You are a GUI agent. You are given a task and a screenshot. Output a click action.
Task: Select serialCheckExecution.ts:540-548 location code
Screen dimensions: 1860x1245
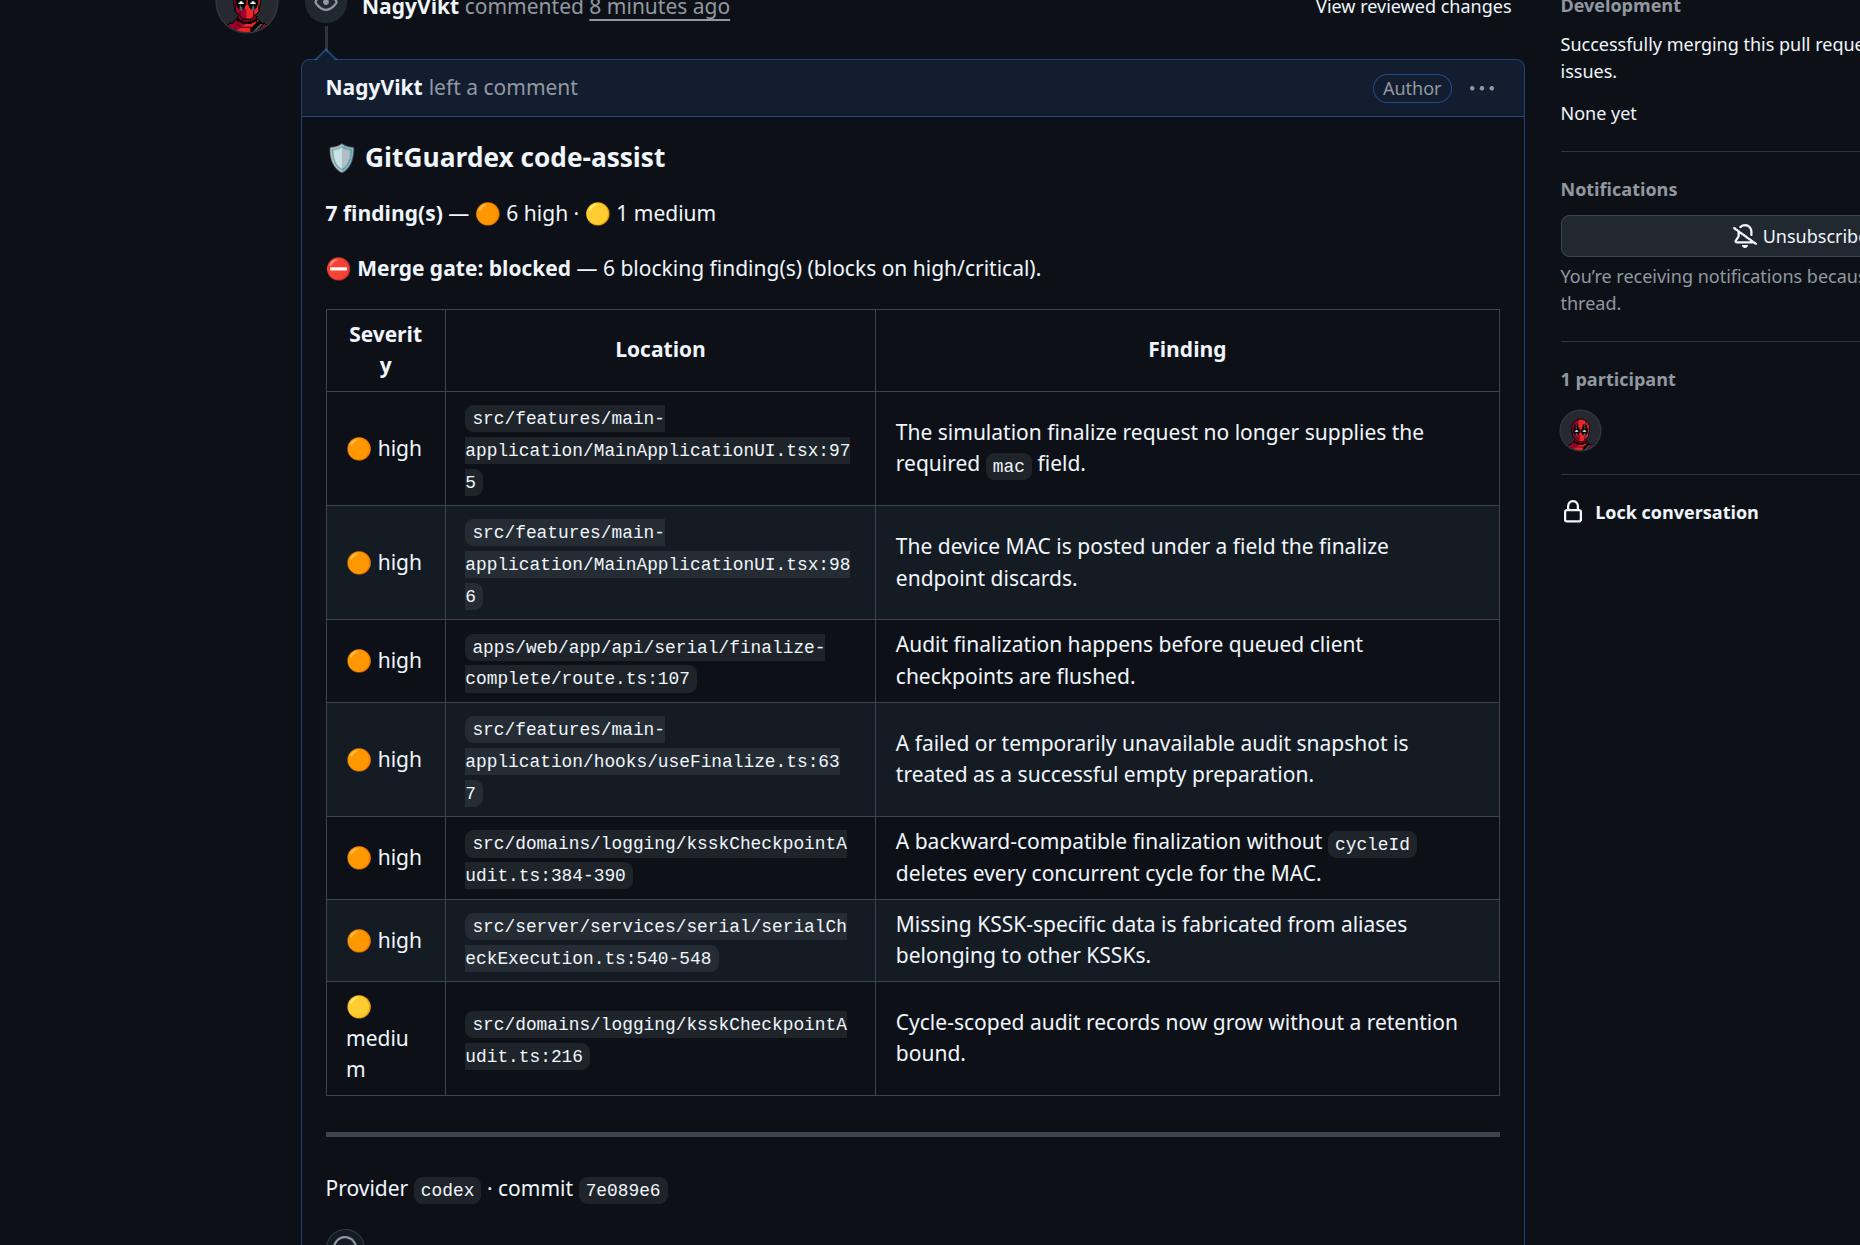(656, 942)
